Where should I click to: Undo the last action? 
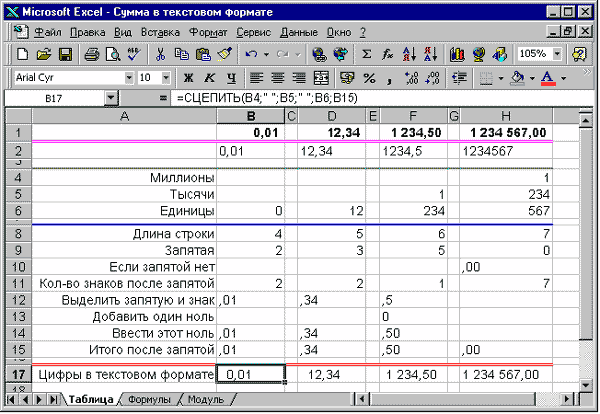coord(251,54)
